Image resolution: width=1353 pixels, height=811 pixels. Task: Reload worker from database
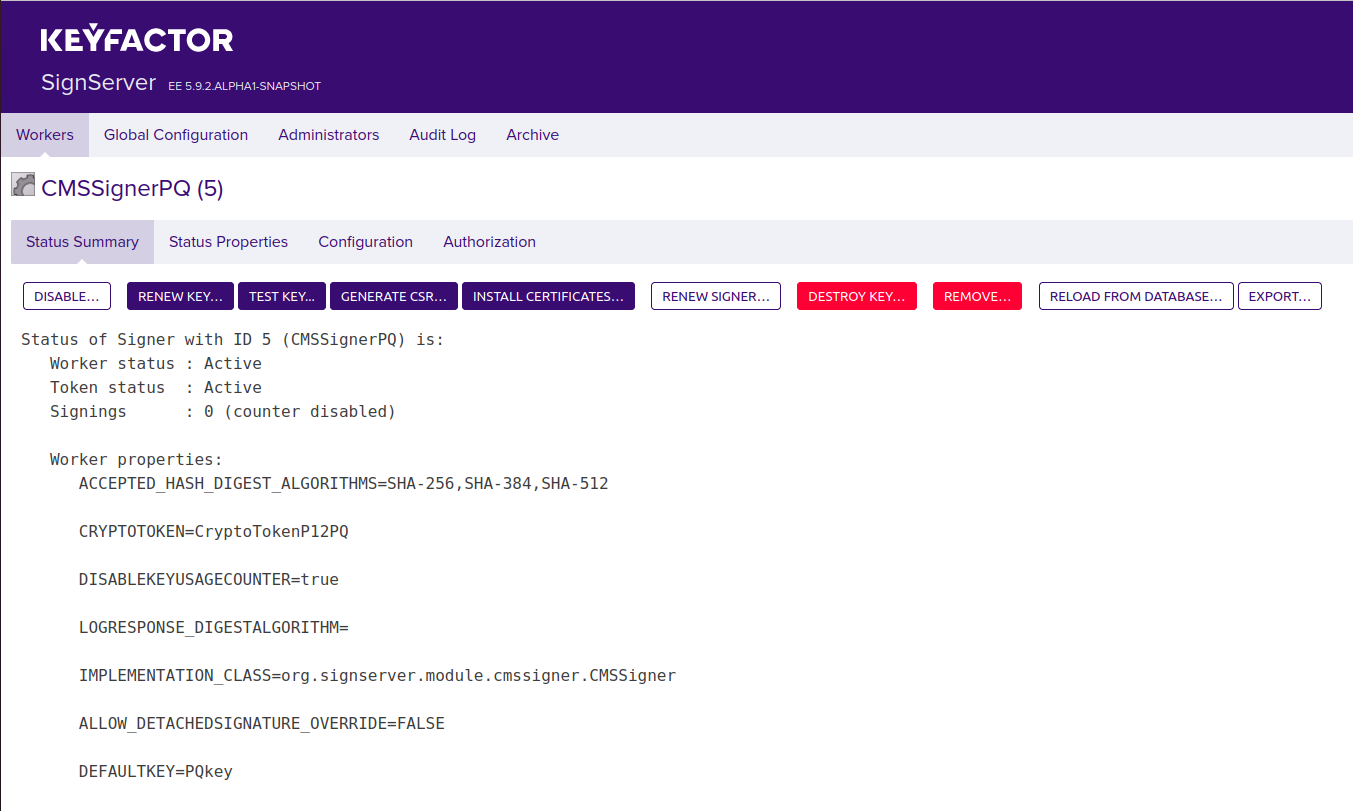(x=1135, y=296)
